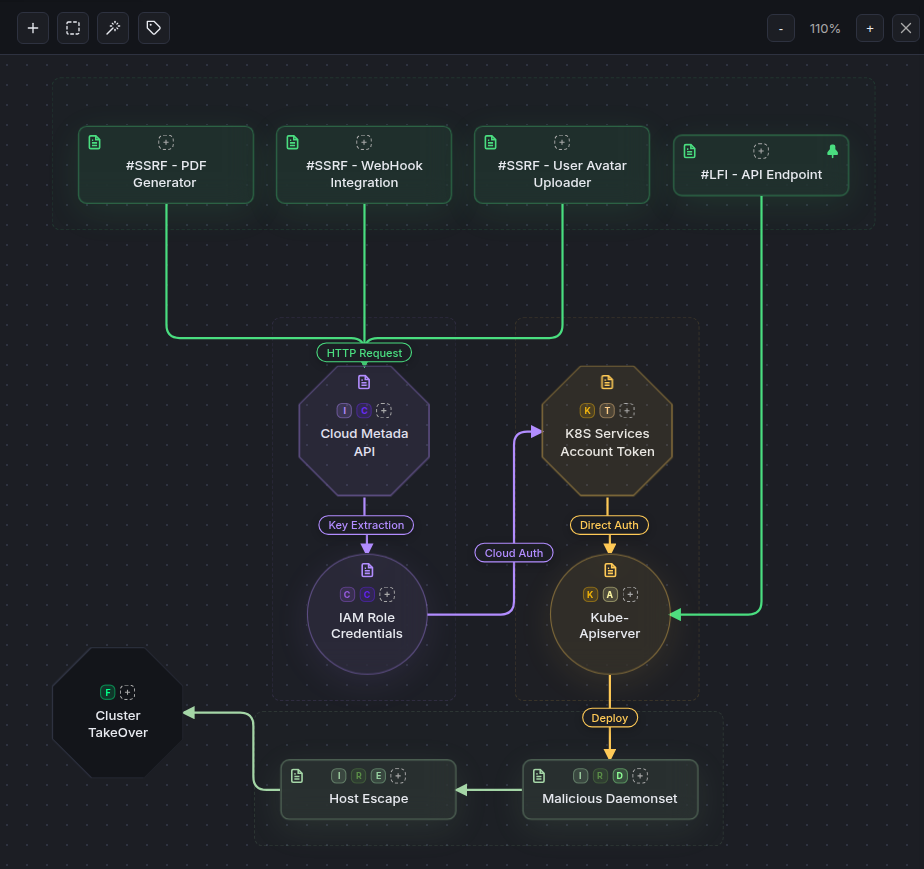Select the HTTP Request edge label
Screen dimensions: 924x869
click(364, 353)
